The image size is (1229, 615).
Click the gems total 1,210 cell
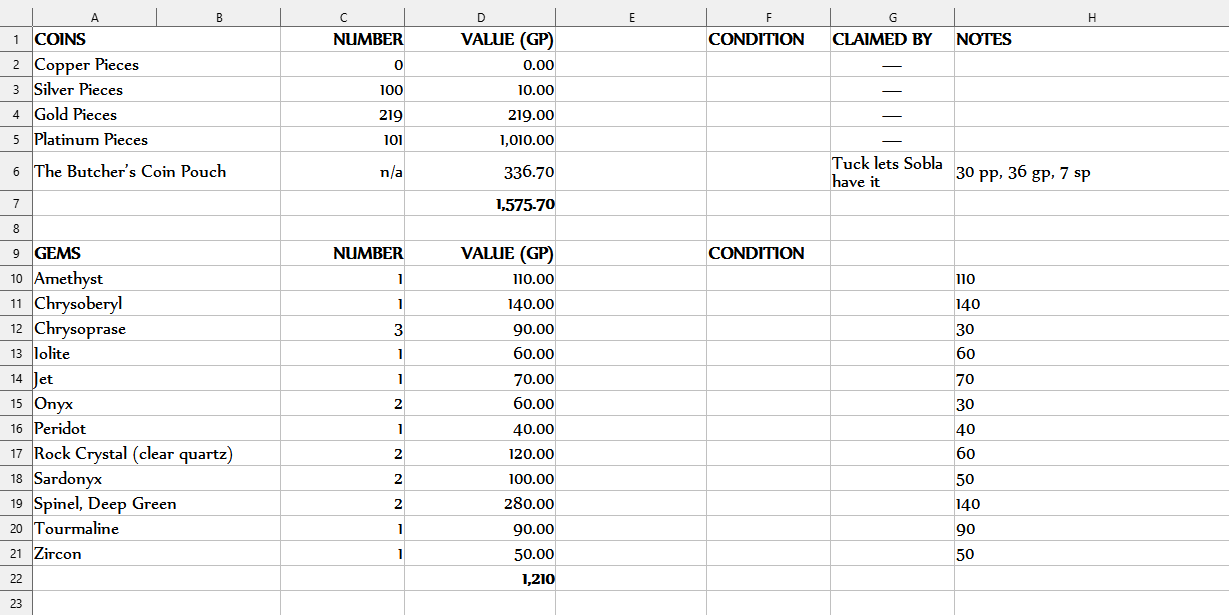[537, 579]
